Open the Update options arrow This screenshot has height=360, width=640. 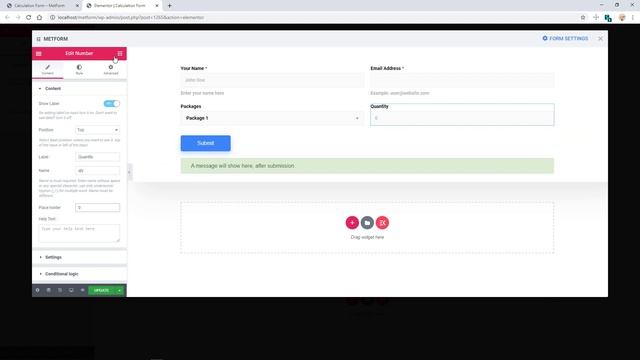click(x=120, y=290)
